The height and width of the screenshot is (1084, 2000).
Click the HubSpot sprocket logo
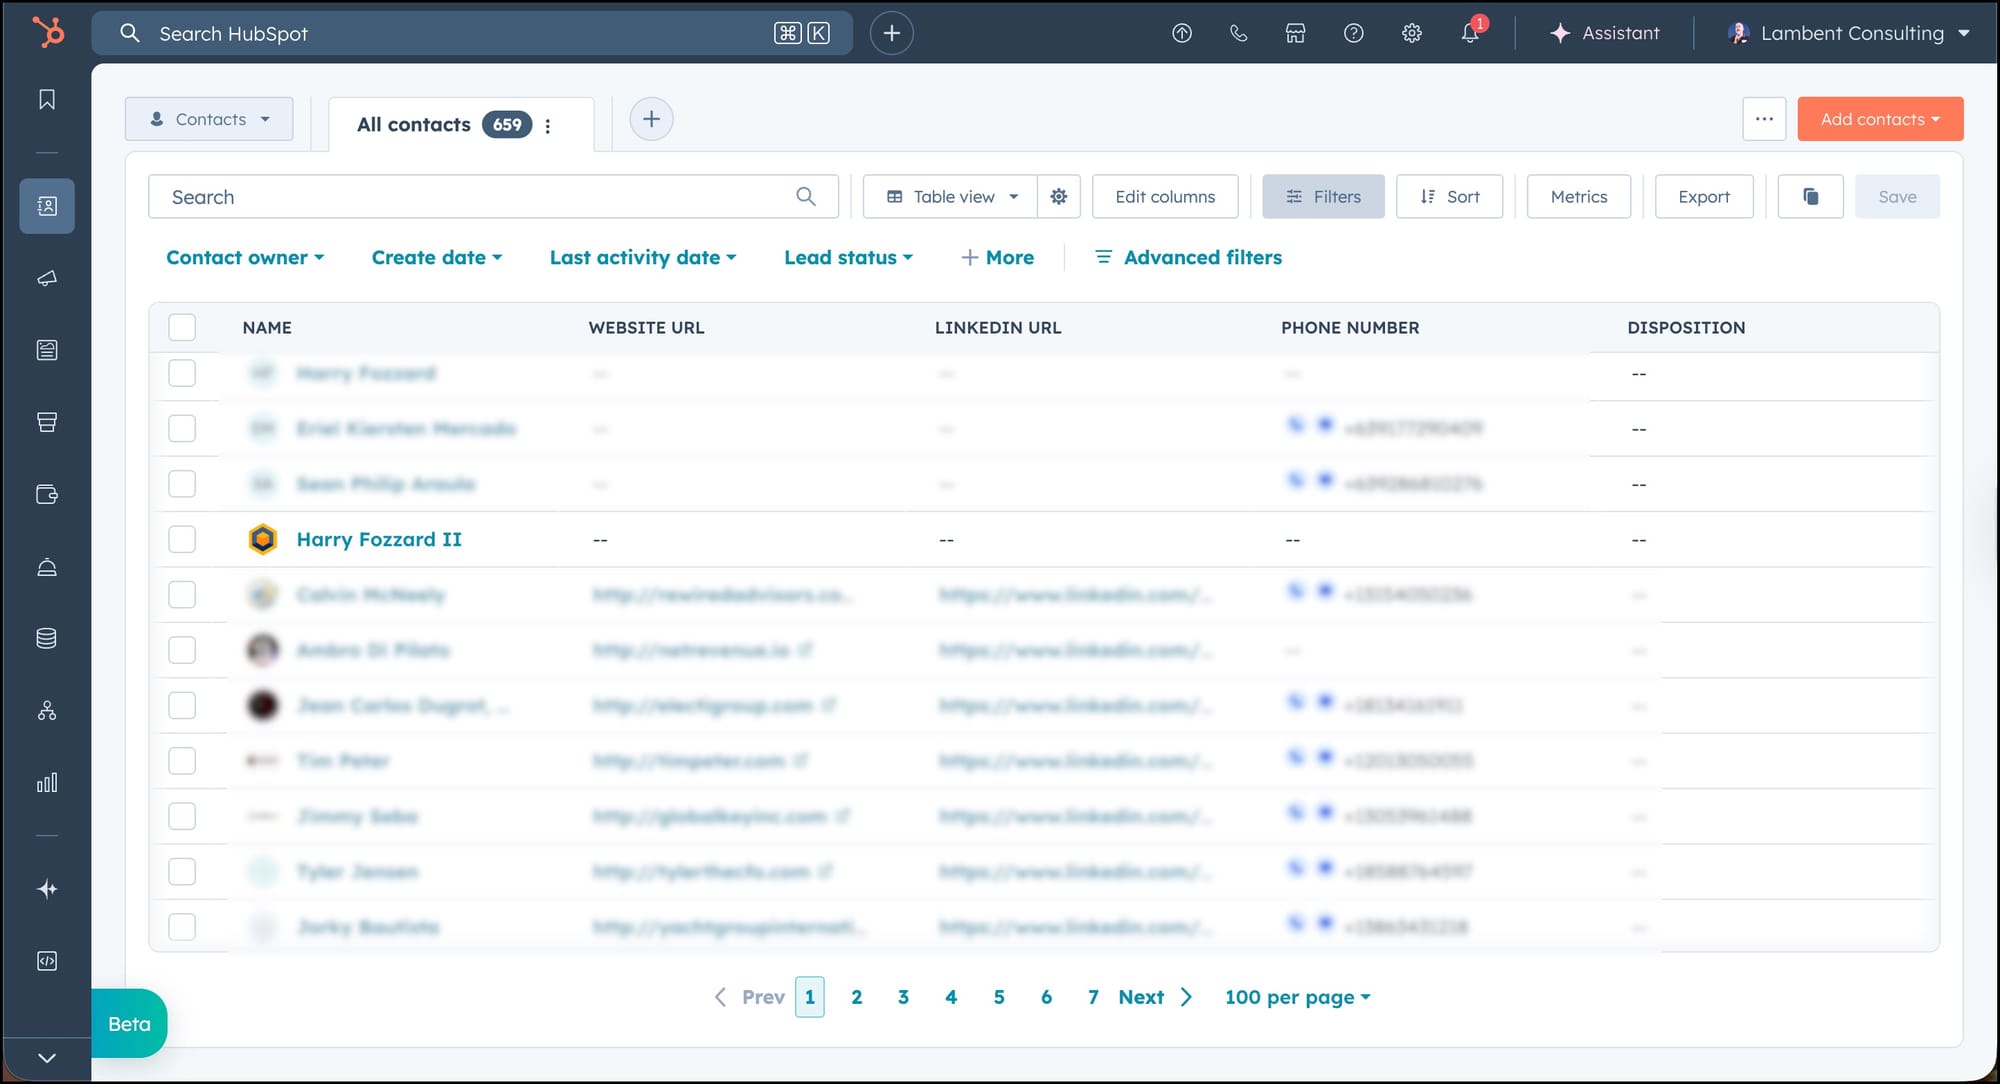click(47, 32)
